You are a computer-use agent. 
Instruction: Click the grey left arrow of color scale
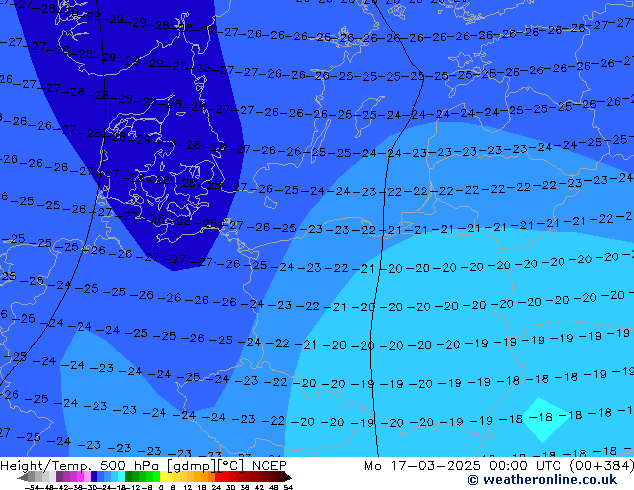(23, 477)
